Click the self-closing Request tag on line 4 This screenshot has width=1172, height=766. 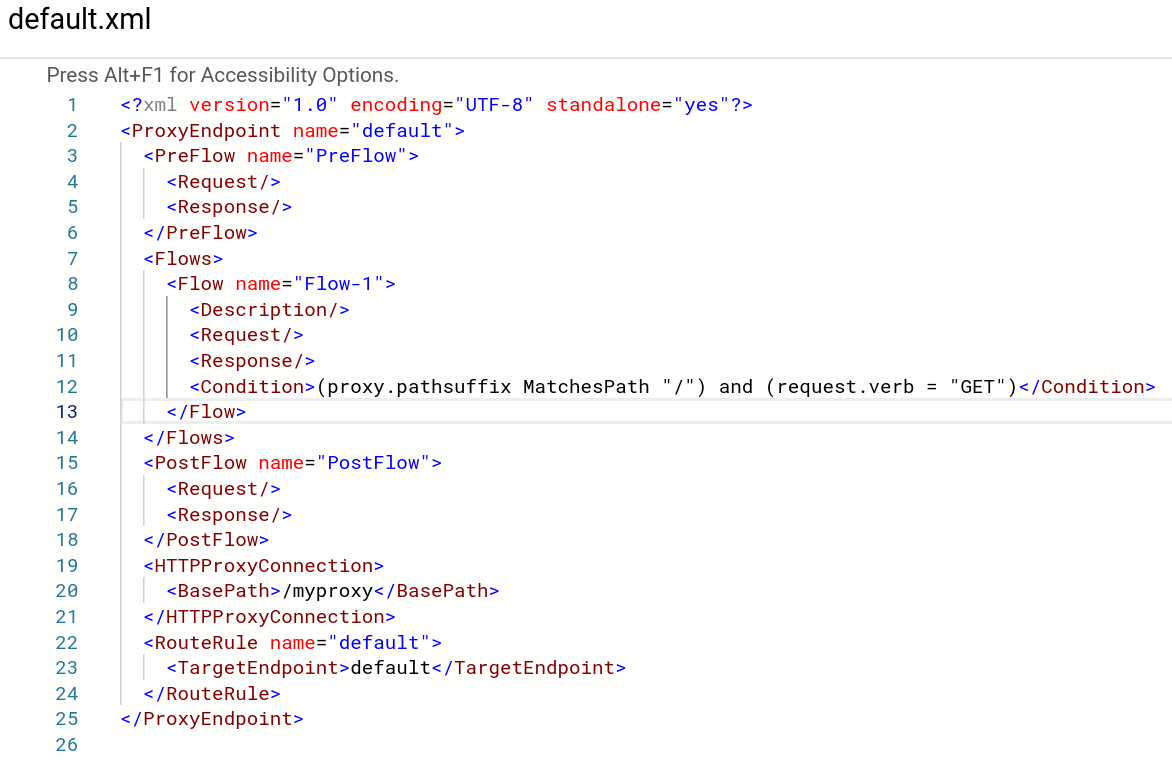222,181
